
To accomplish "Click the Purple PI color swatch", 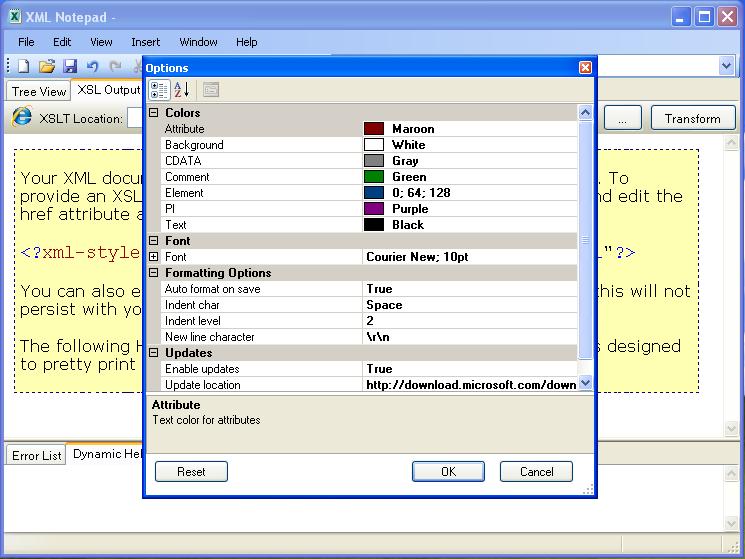I will [x=373, y=208].
